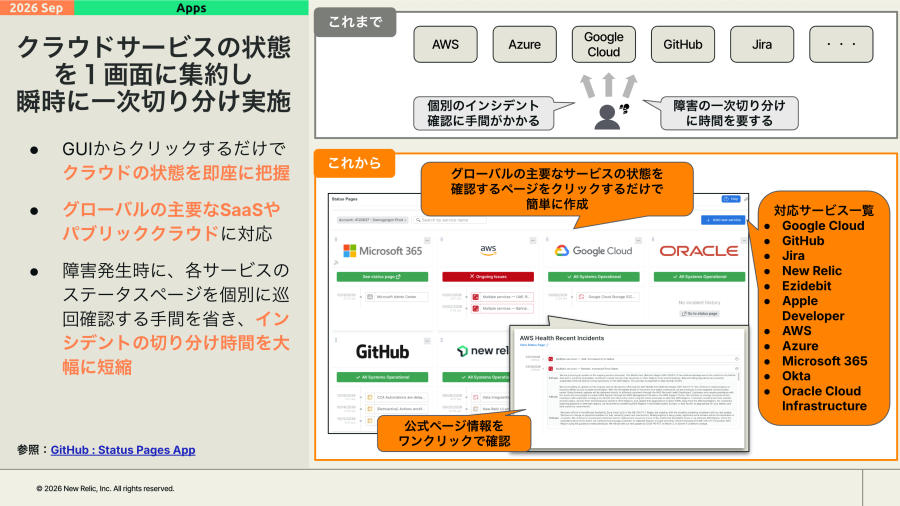Click Go to status page on Oracle card
900x506 pixels.
tap(699, 314)
